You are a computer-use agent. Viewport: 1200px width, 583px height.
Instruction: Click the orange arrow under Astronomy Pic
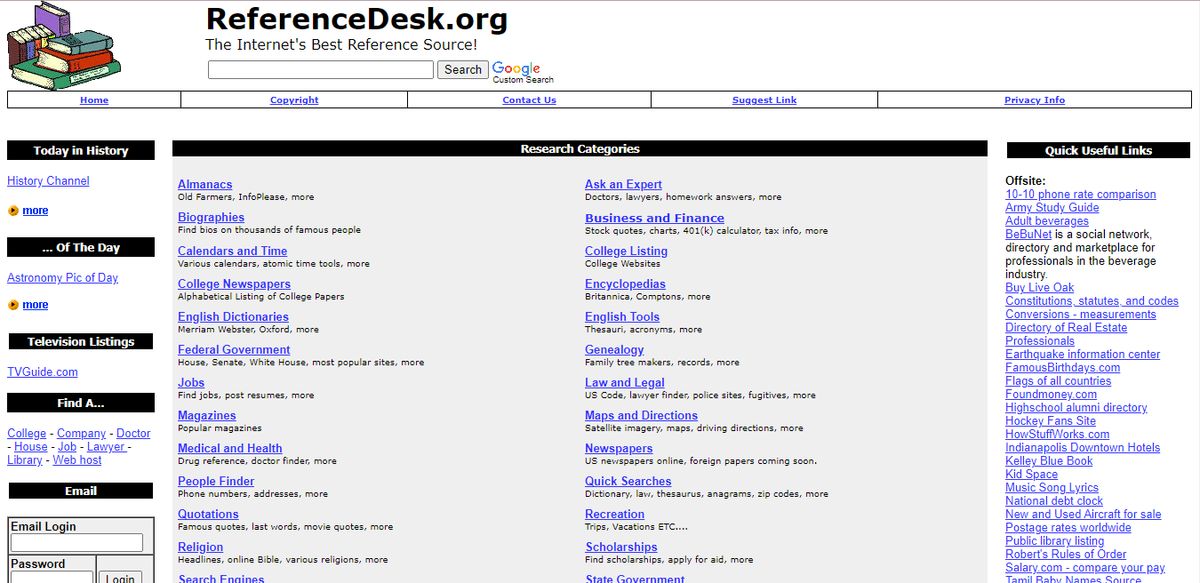[12, 304]
